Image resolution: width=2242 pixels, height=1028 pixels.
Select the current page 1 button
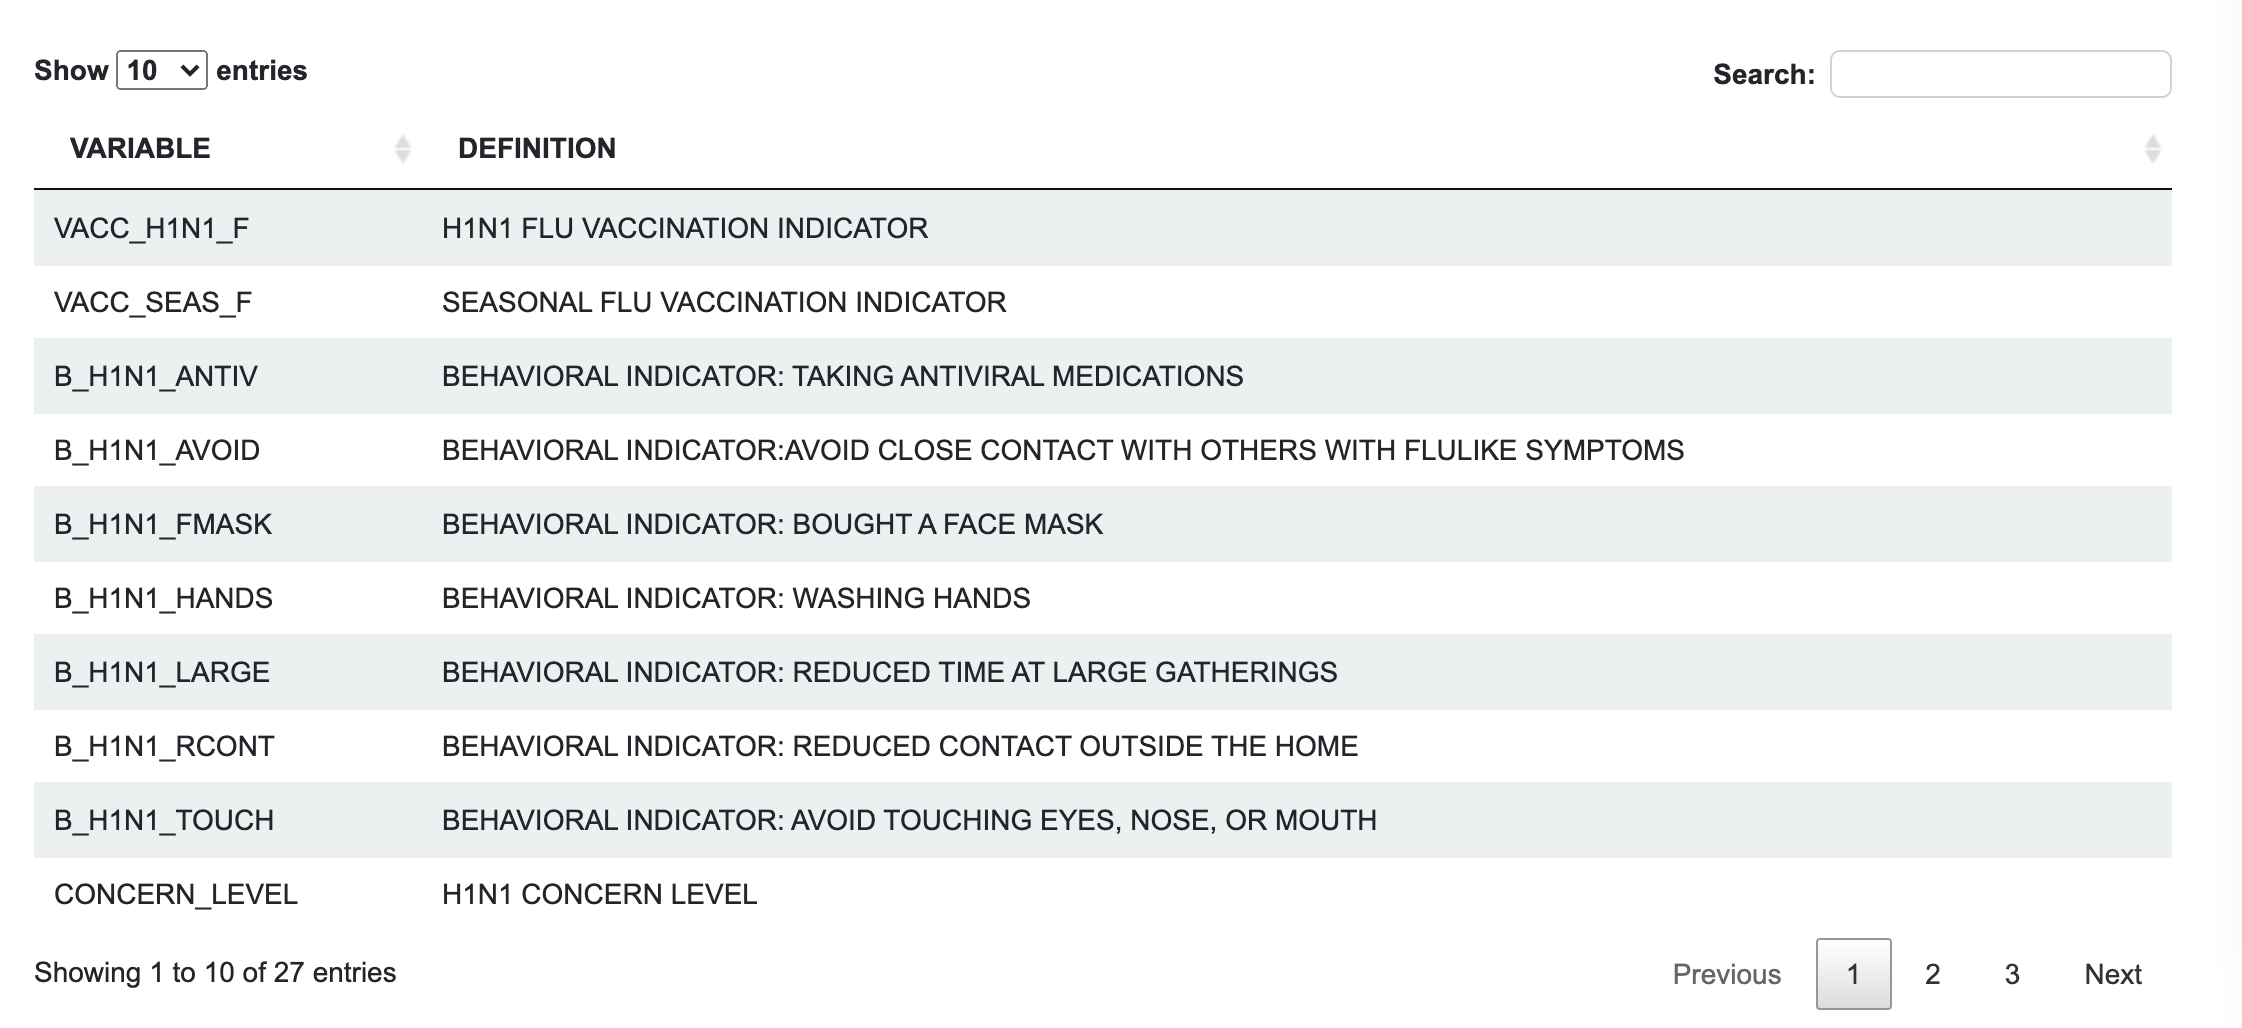tap(1853, 974)
